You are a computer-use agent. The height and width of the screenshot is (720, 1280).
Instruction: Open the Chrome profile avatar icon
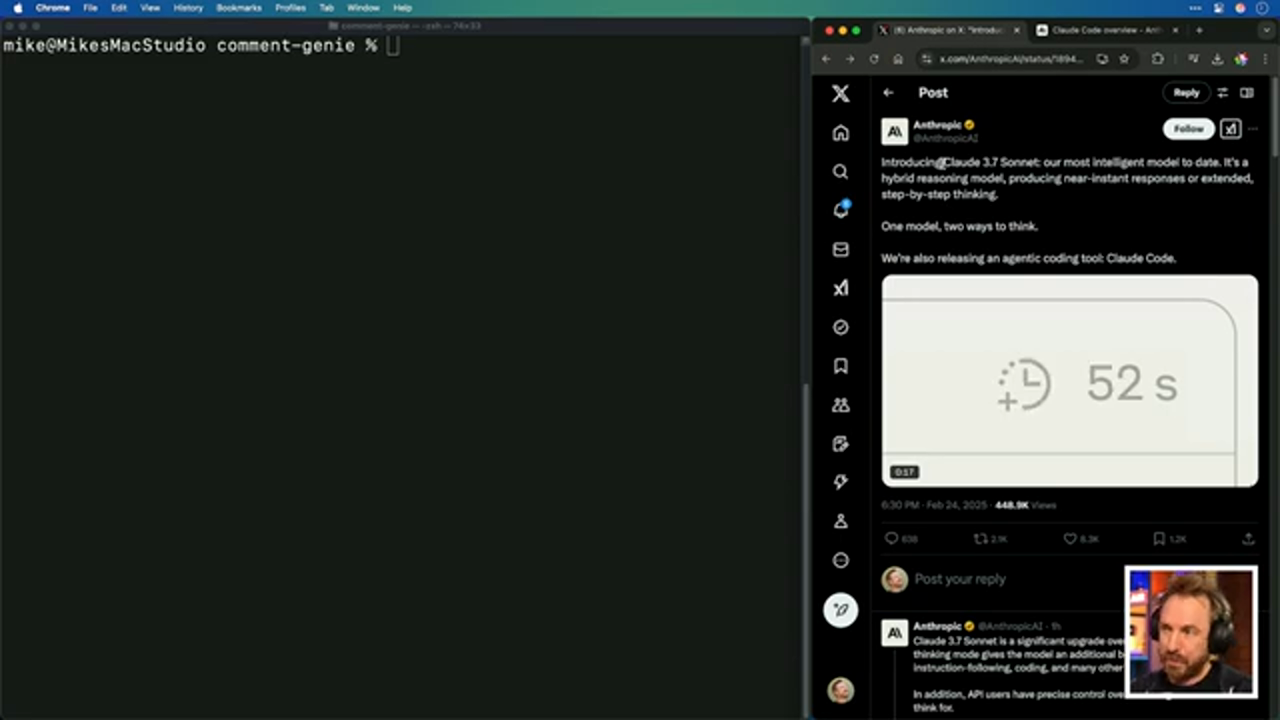(x=1241, y=59)
